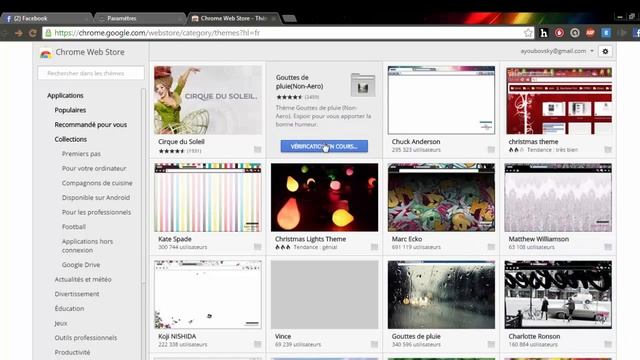Select 'Pour votre ordinateur' collection
Screen dimensions: 640x360
point(94,169)
